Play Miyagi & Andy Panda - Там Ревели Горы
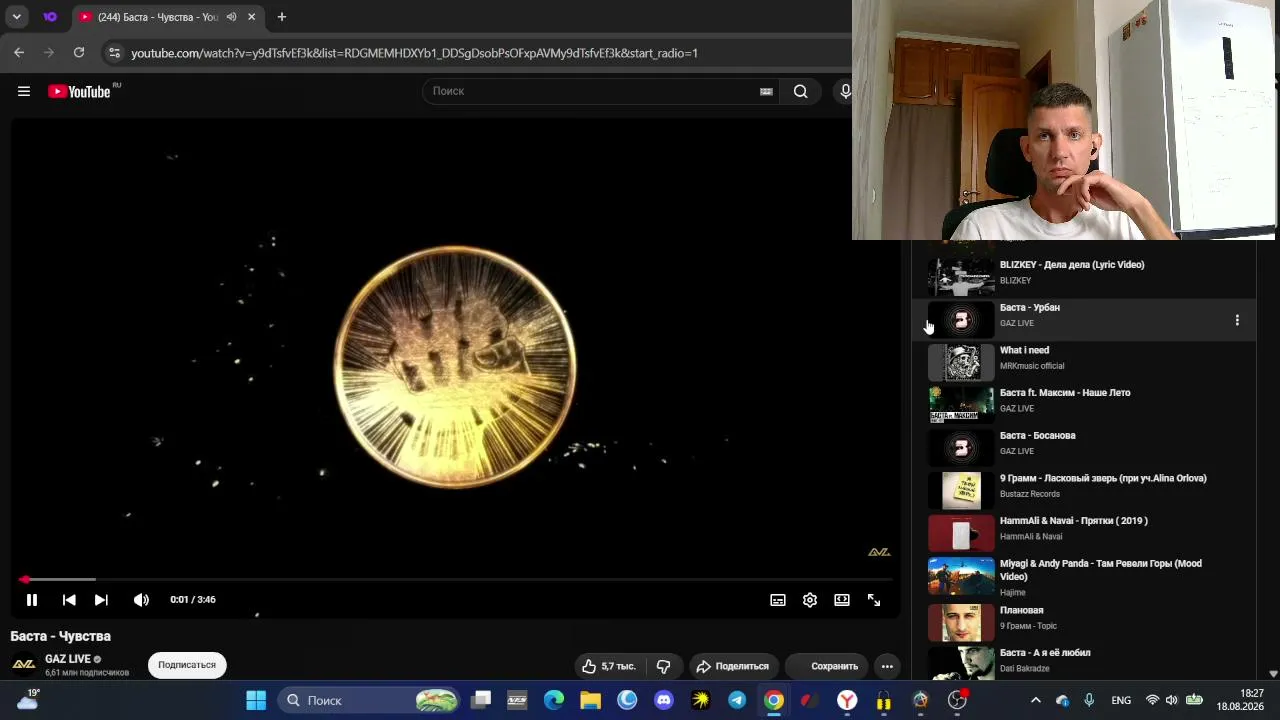 click(1083, 576)
